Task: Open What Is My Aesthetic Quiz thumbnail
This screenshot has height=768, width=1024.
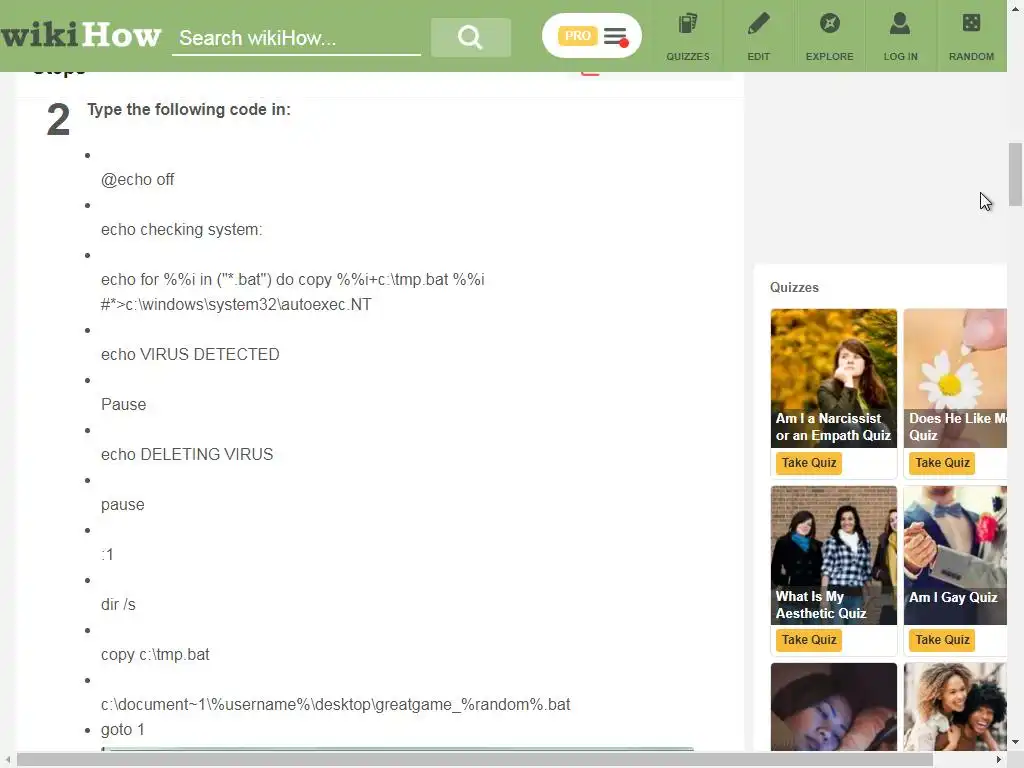Action: pyautogui.click(x=833, y=555)
